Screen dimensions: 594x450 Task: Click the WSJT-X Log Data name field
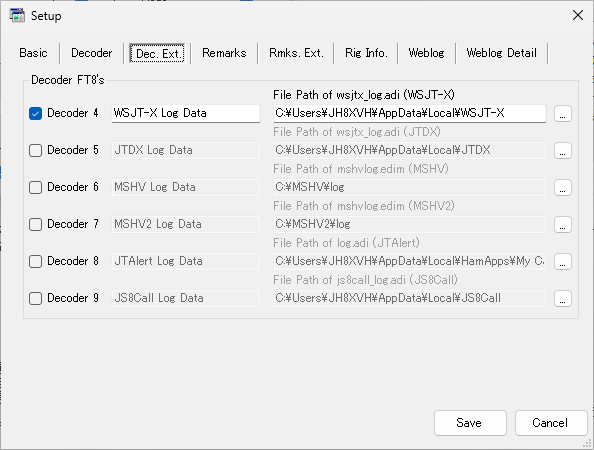pos(186,113)
